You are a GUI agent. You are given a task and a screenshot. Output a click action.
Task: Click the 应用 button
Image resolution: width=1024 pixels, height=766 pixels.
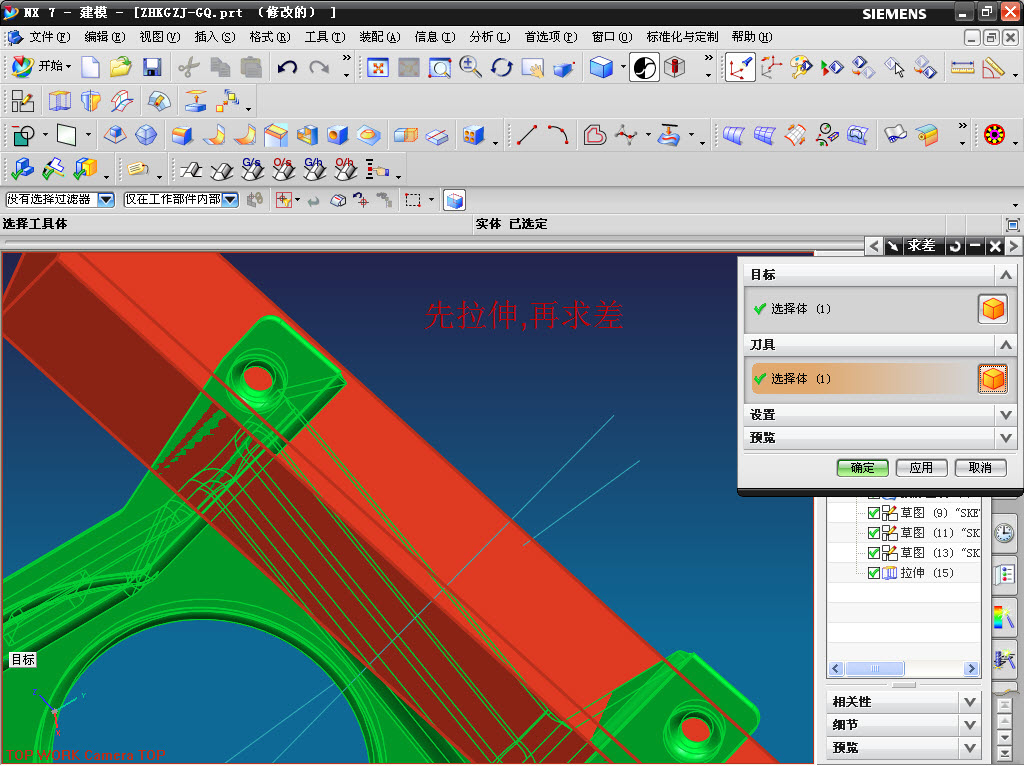pos(921,468)
